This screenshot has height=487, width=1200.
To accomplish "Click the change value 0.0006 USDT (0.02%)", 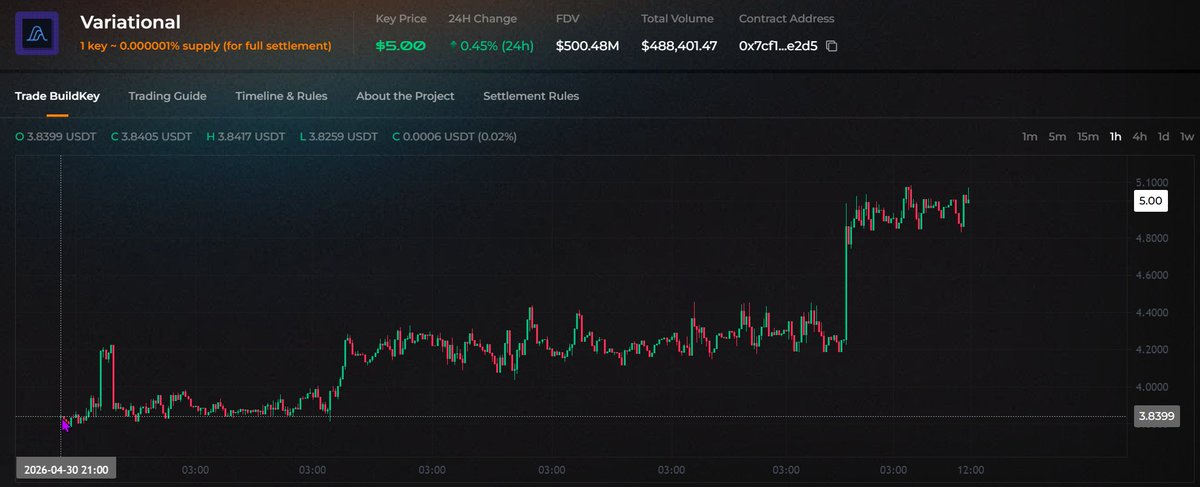I will (x=454, y=137).
